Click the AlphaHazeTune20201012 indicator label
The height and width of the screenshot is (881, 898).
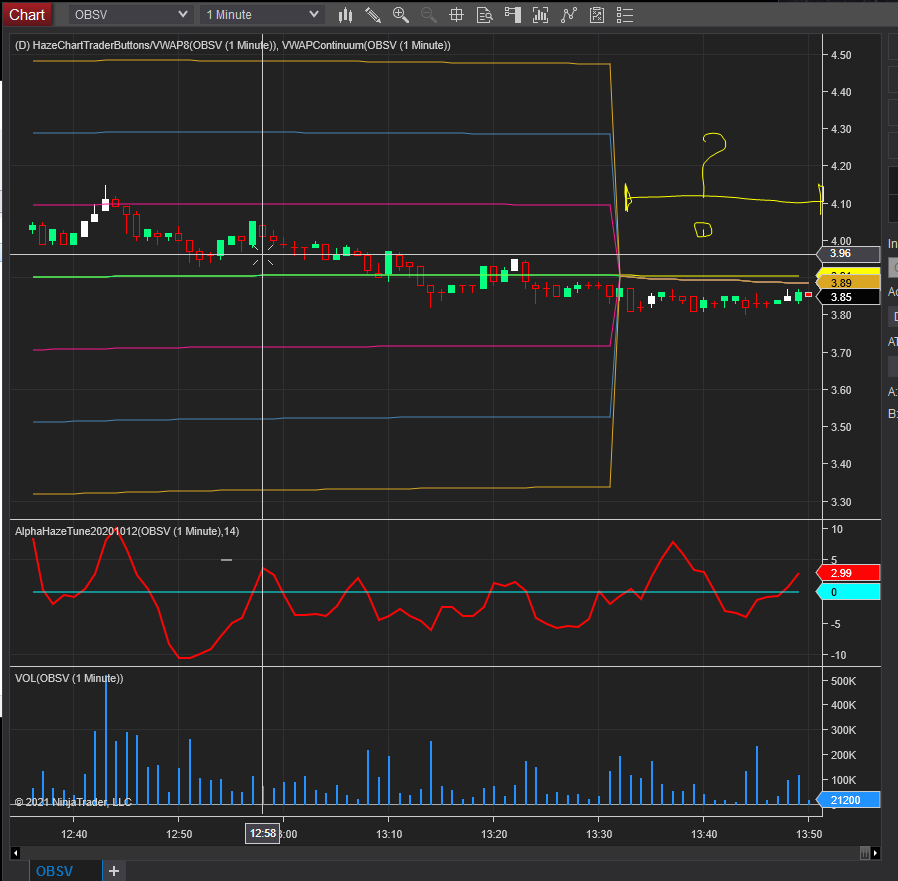pos(127,531)
